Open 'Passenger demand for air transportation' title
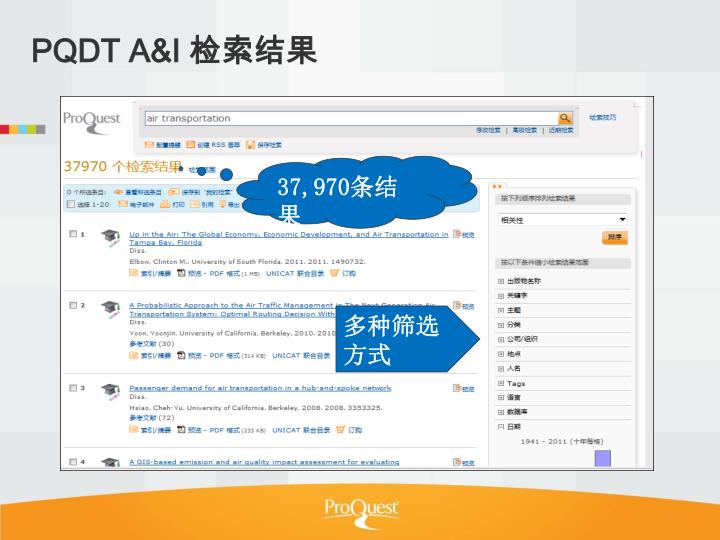Screen dimensions: 720x540 pyautogui.click(x=260, y=388)
